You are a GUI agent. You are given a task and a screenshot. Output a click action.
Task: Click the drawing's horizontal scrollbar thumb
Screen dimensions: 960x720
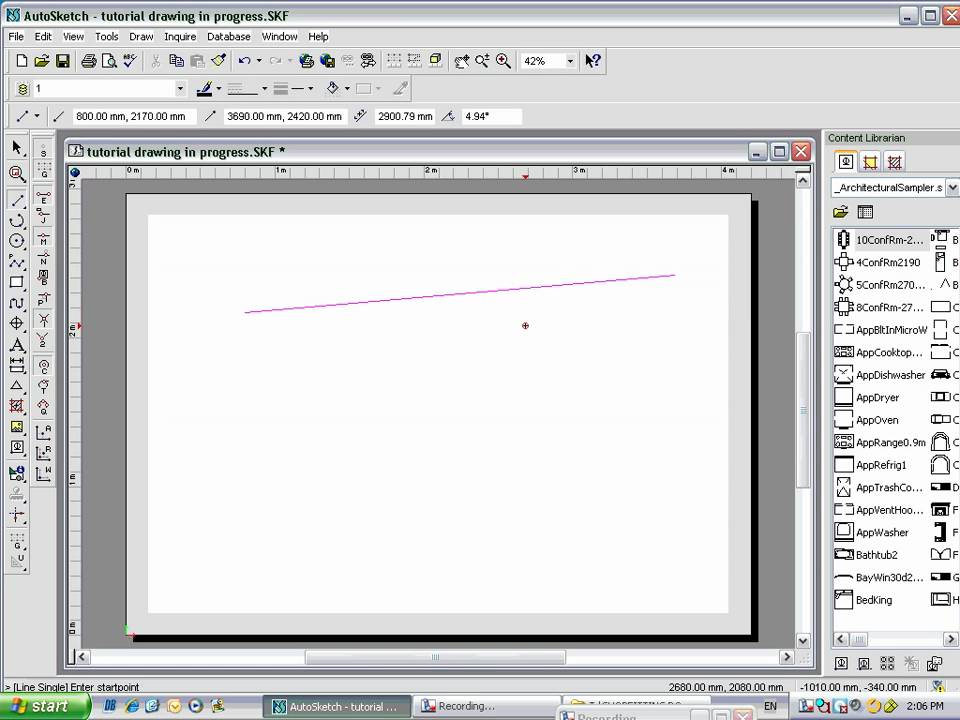click(435, 657)
